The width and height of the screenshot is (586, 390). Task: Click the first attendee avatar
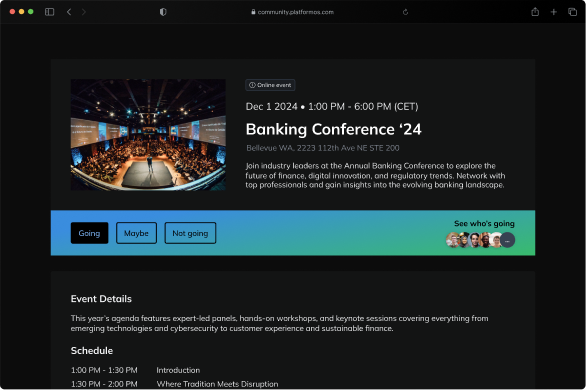[x=453, y=240]
